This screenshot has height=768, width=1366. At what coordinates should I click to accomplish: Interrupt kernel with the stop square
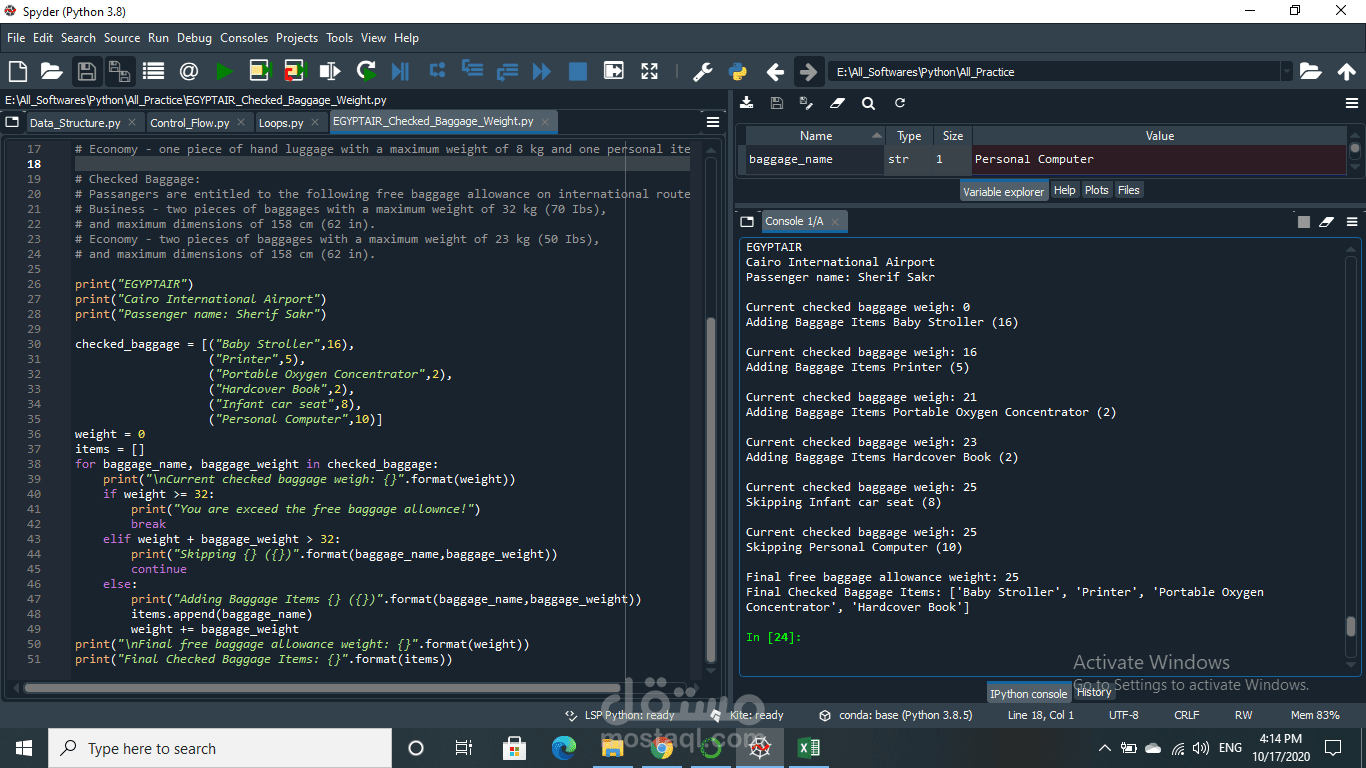(x=1304, y=222)
